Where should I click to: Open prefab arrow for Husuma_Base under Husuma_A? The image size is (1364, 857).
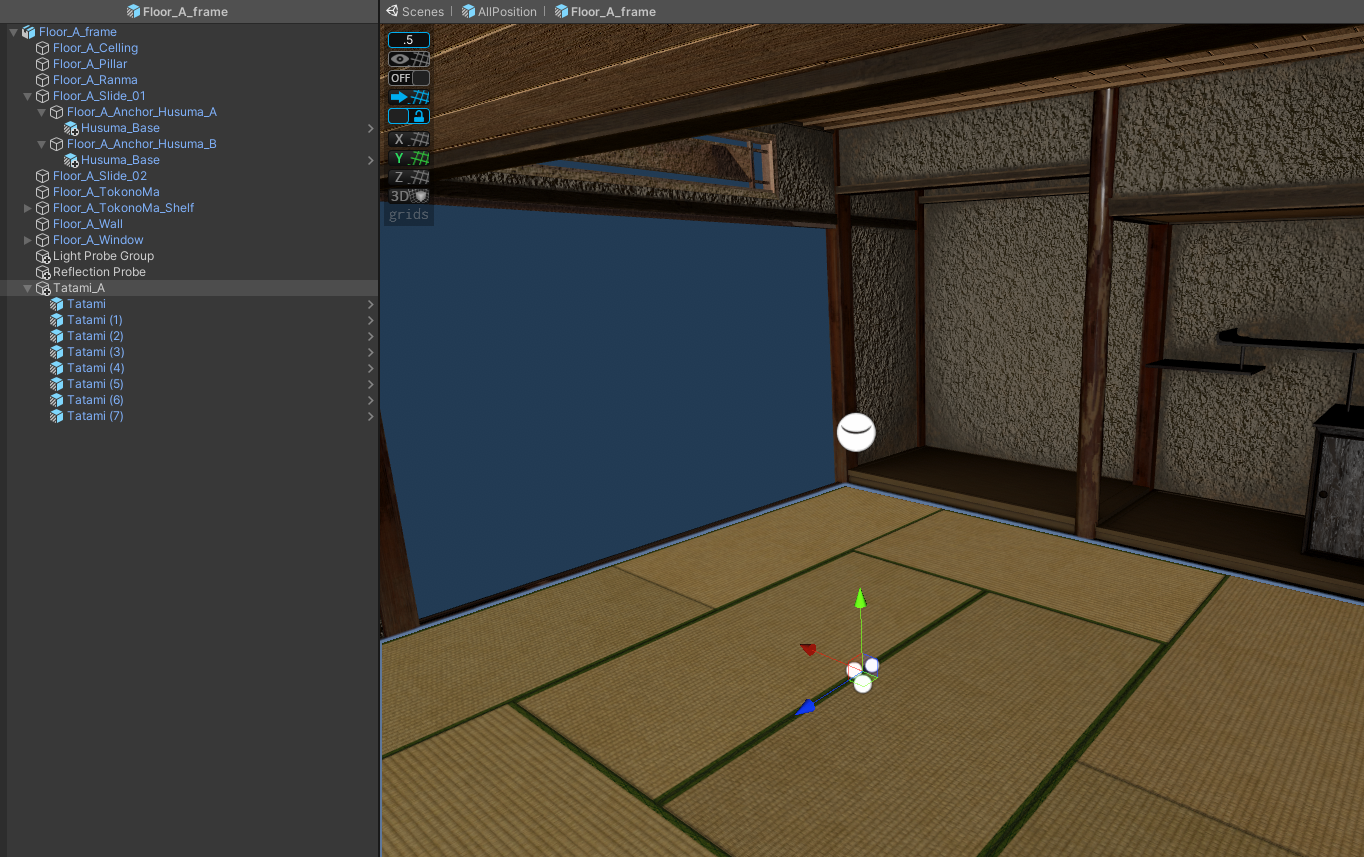370,128
